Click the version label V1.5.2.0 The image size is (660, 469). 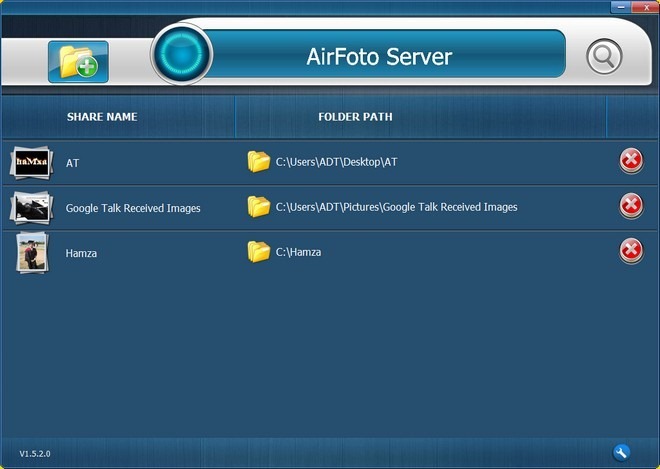(x=35, y=453)
